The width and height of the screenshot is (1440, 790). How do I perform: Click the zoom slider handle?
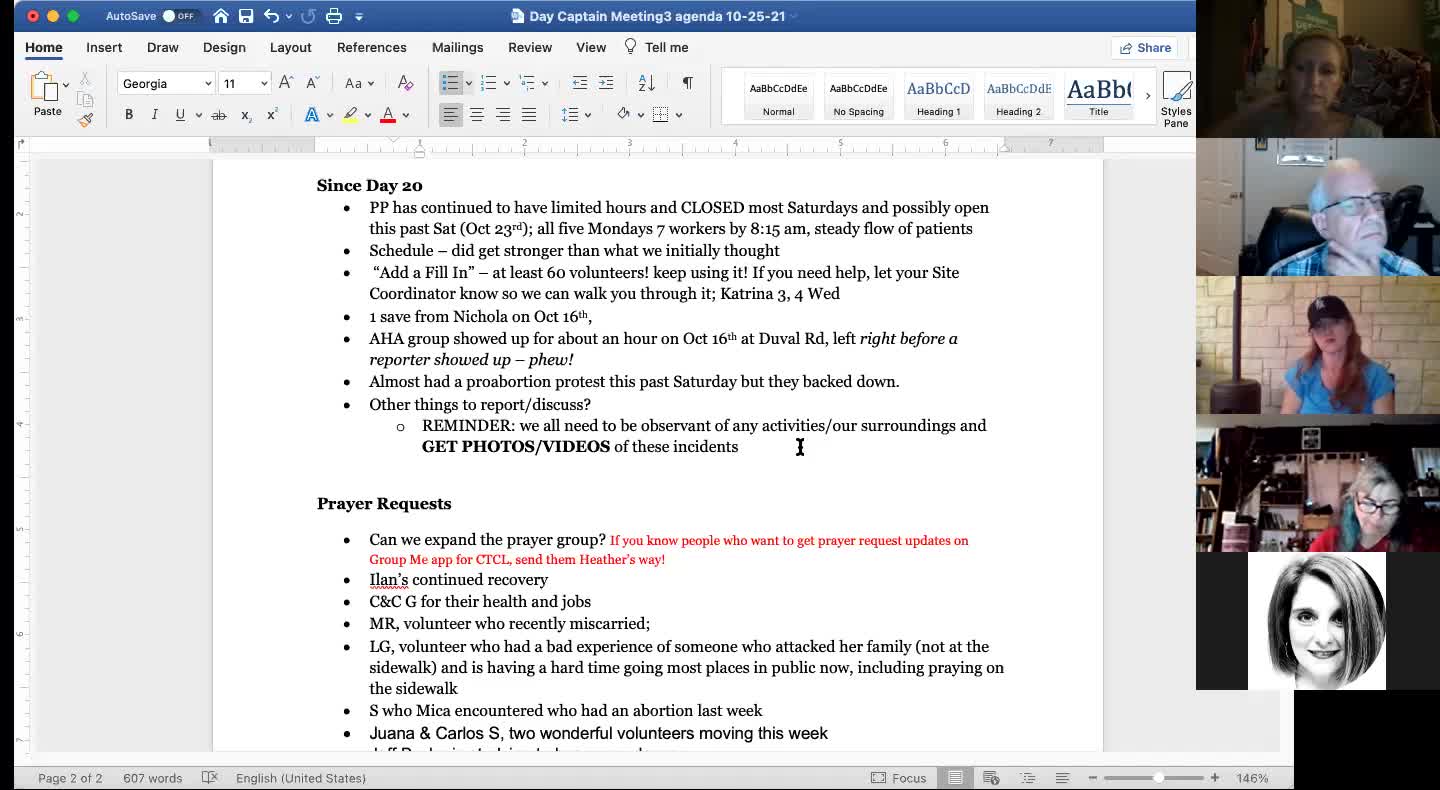pos(1158,778)
